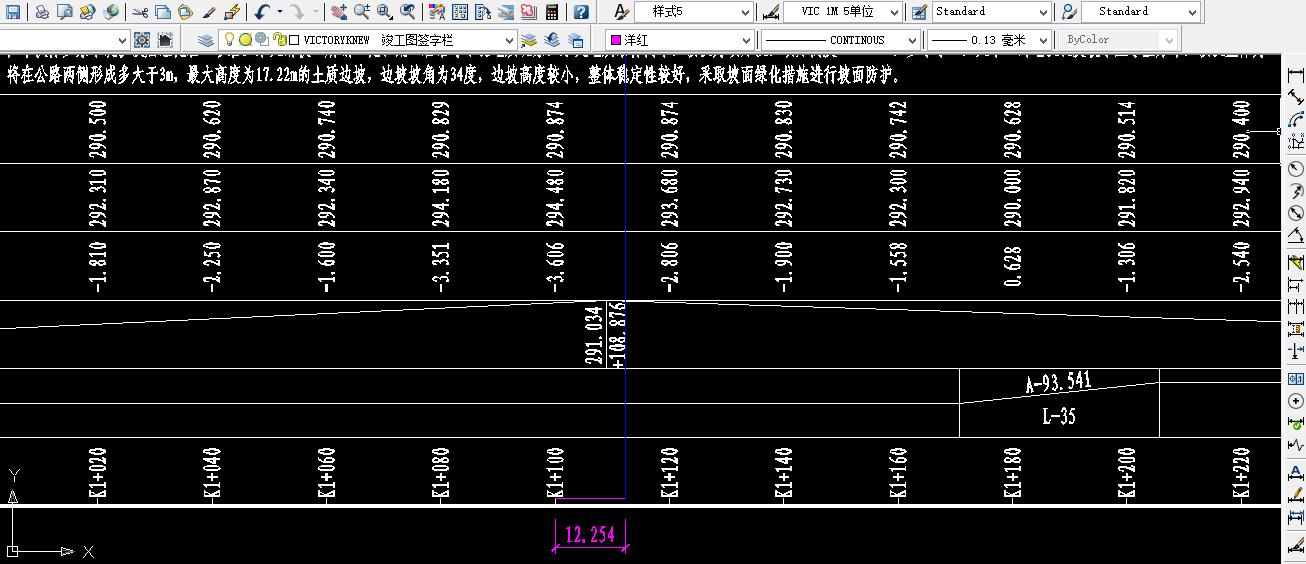Click the layer color square swatch
The image size is (1306, 564).
click(294, 40)
